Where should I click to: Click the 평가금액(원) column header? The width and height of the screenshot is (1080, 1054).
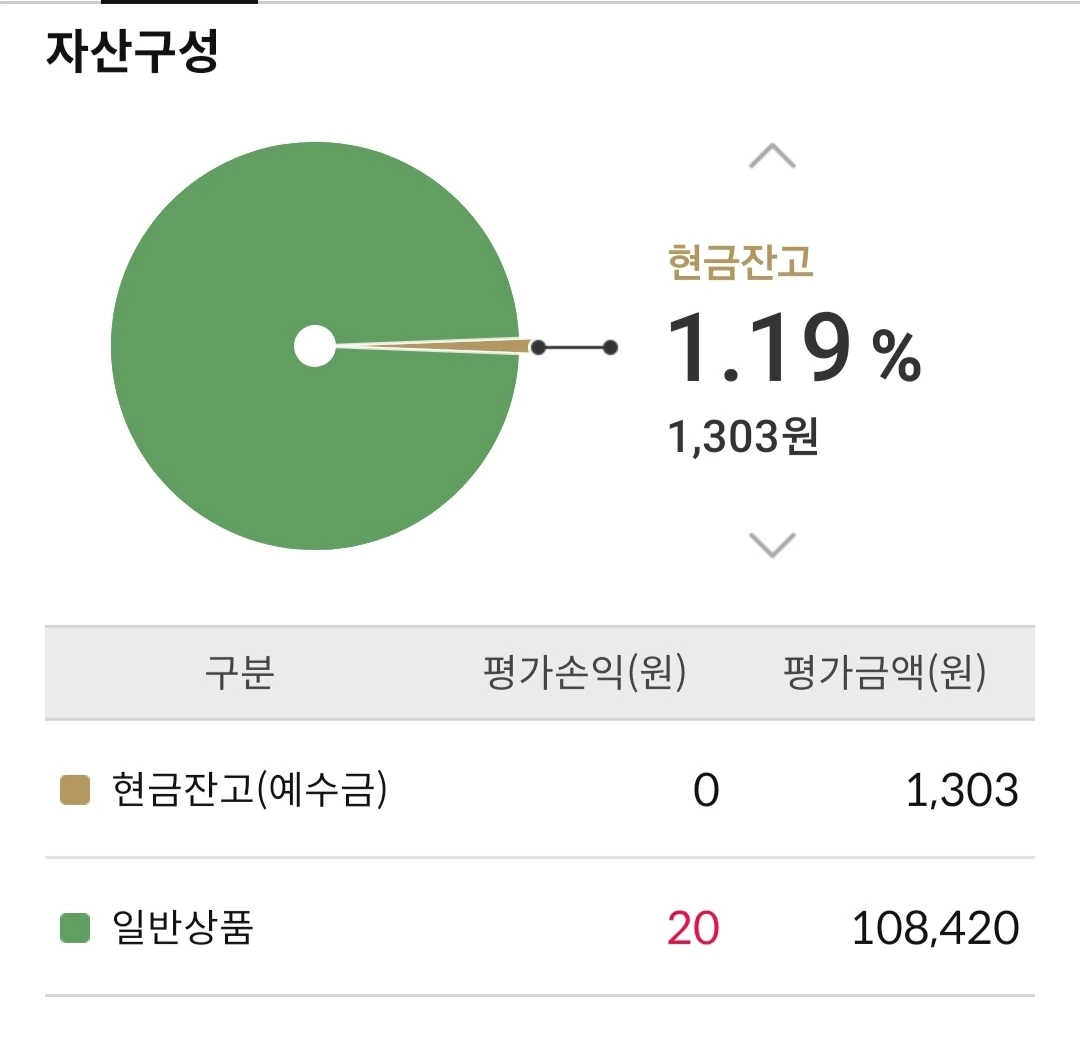885,672
